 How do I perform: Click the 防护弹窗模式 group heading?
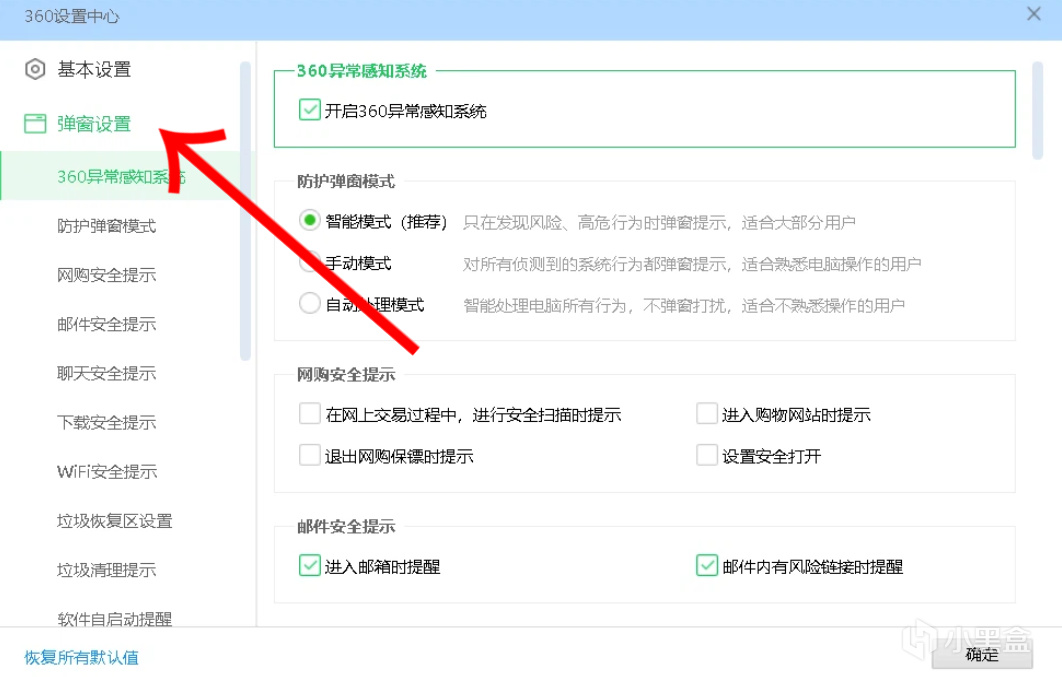click(346, 181)
